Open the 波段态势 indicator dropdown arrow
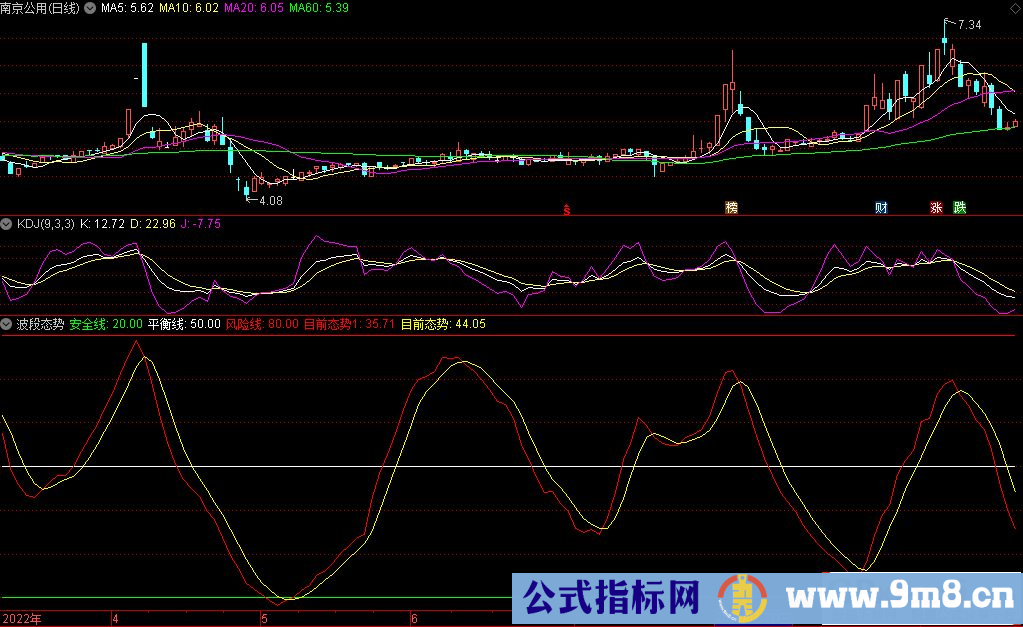Viewport: 1023px width, 627px height. pyautogui.click(x=7, y=324)
